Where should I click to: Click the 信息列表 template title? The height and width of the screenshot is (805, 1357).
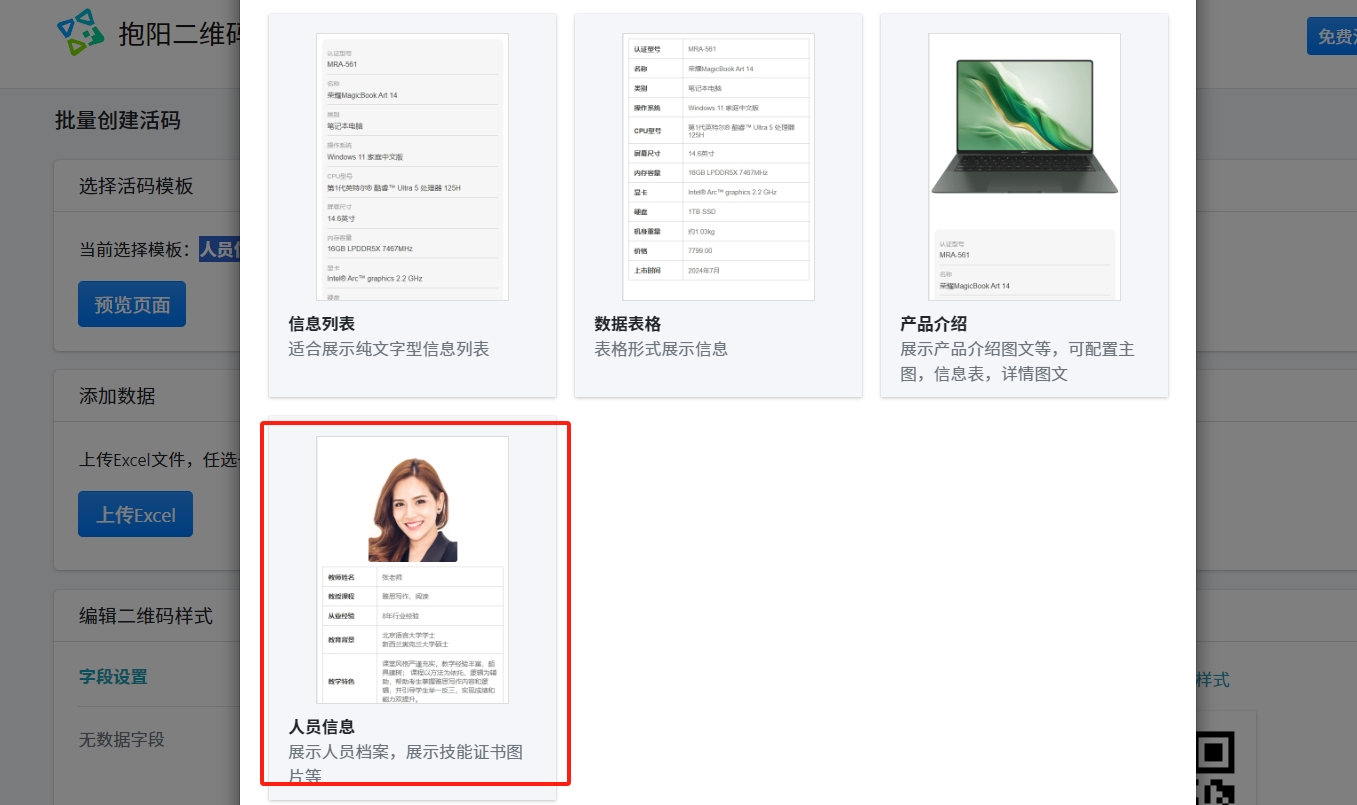(321, 324)
